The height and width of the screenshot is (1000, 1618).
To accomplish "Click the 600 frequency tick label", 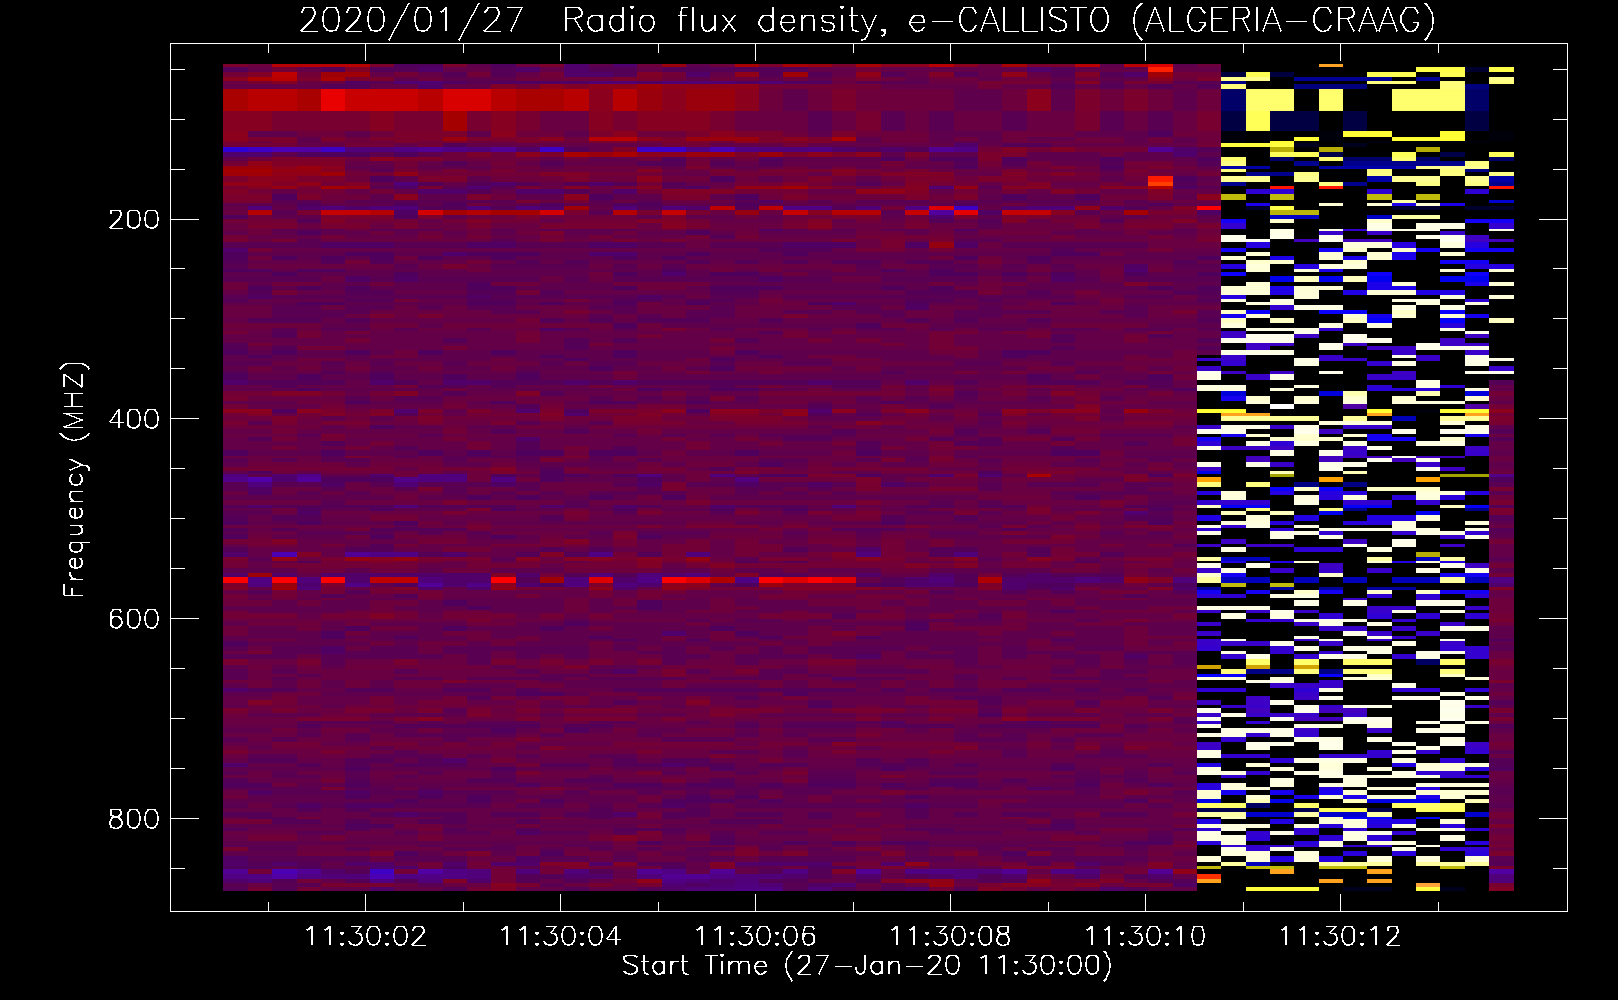I will click(x=134, y=620).
